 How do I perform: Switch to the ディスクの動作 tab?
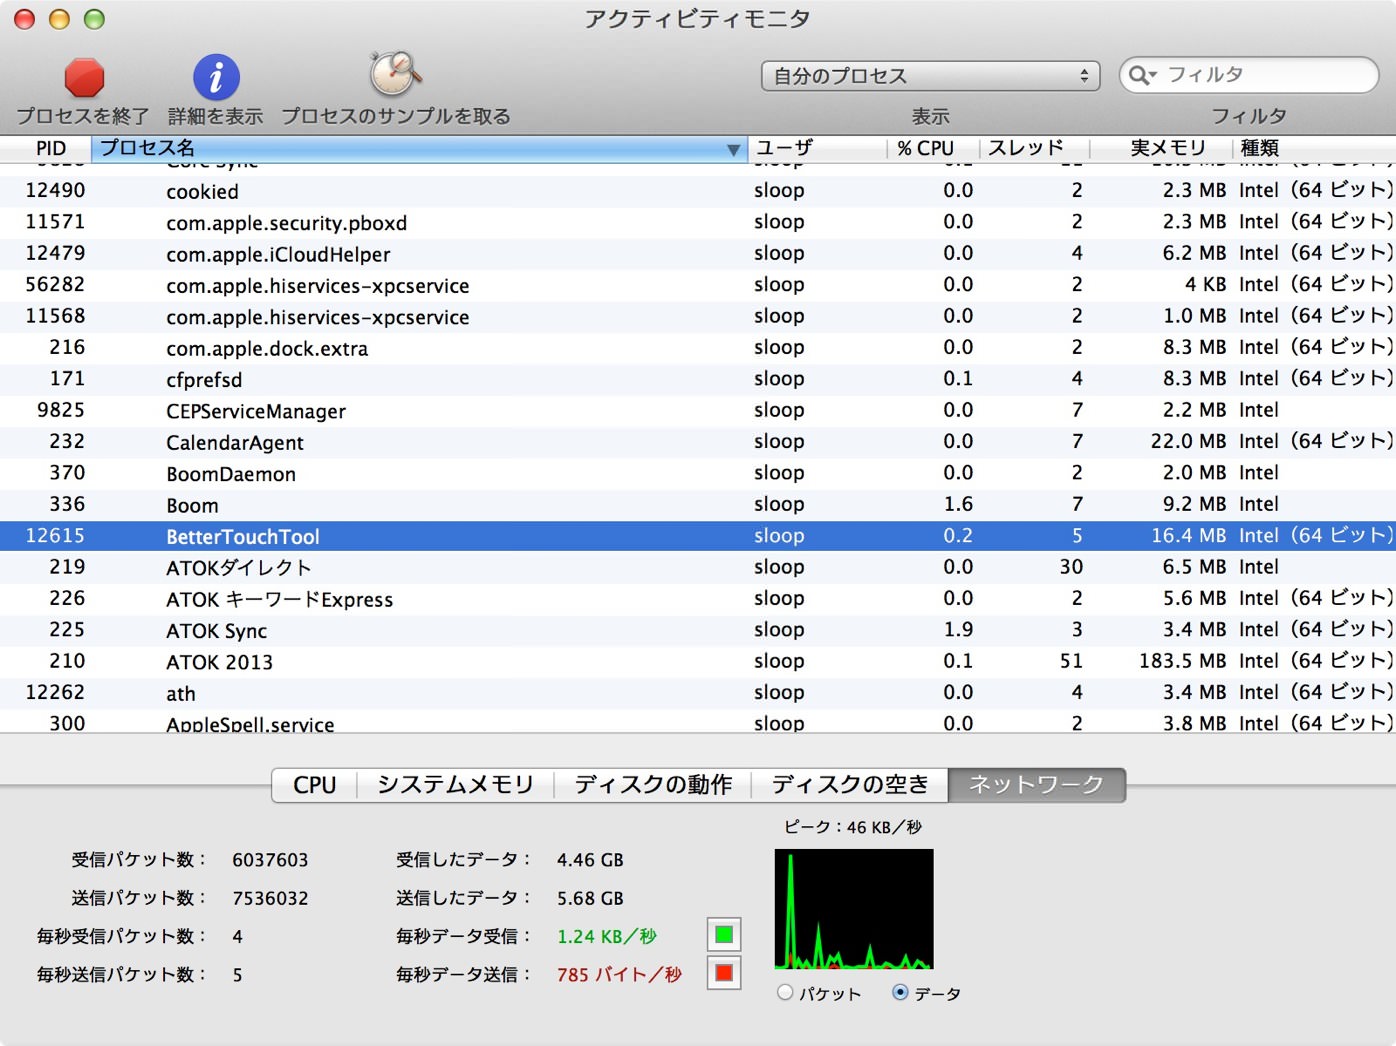[x=652, y=785]
